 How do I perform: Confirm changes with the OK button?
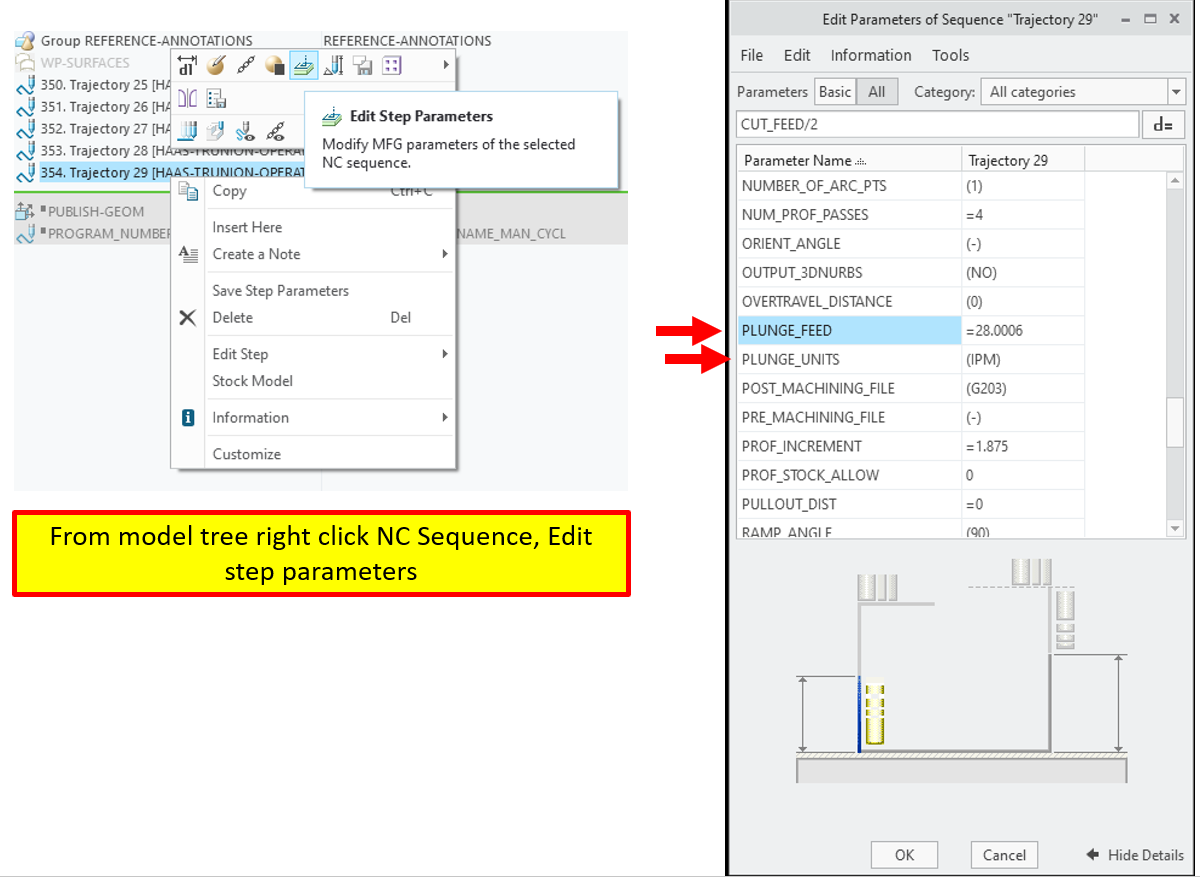[904, 855]
